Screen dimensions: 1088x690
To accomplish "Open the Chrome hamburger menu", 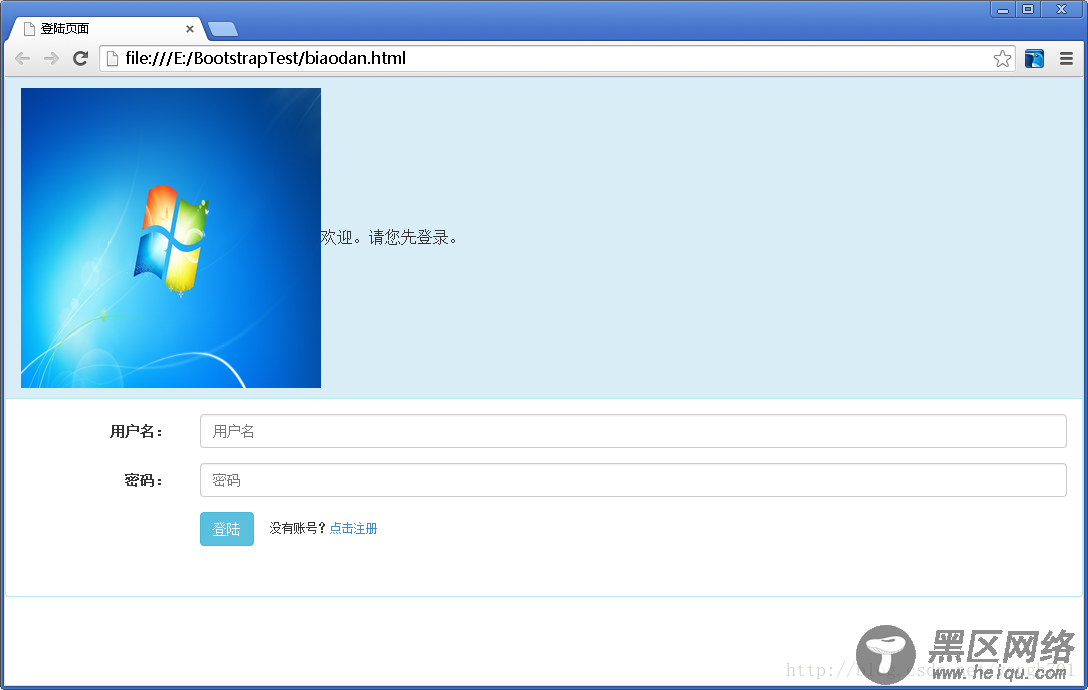I will [1066, 59].
